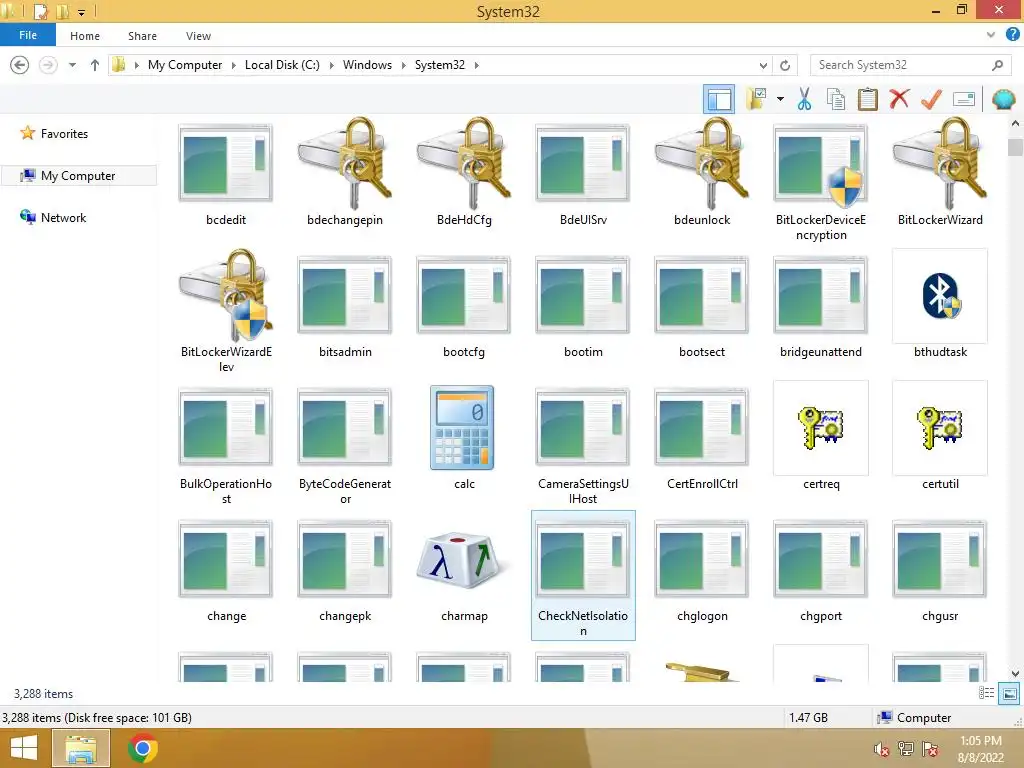The height and width of the screenshot is (768, 1024).
Task: Click the File Explorer taskbar icon
Action: pyautogui.click(x=81, y=748)
